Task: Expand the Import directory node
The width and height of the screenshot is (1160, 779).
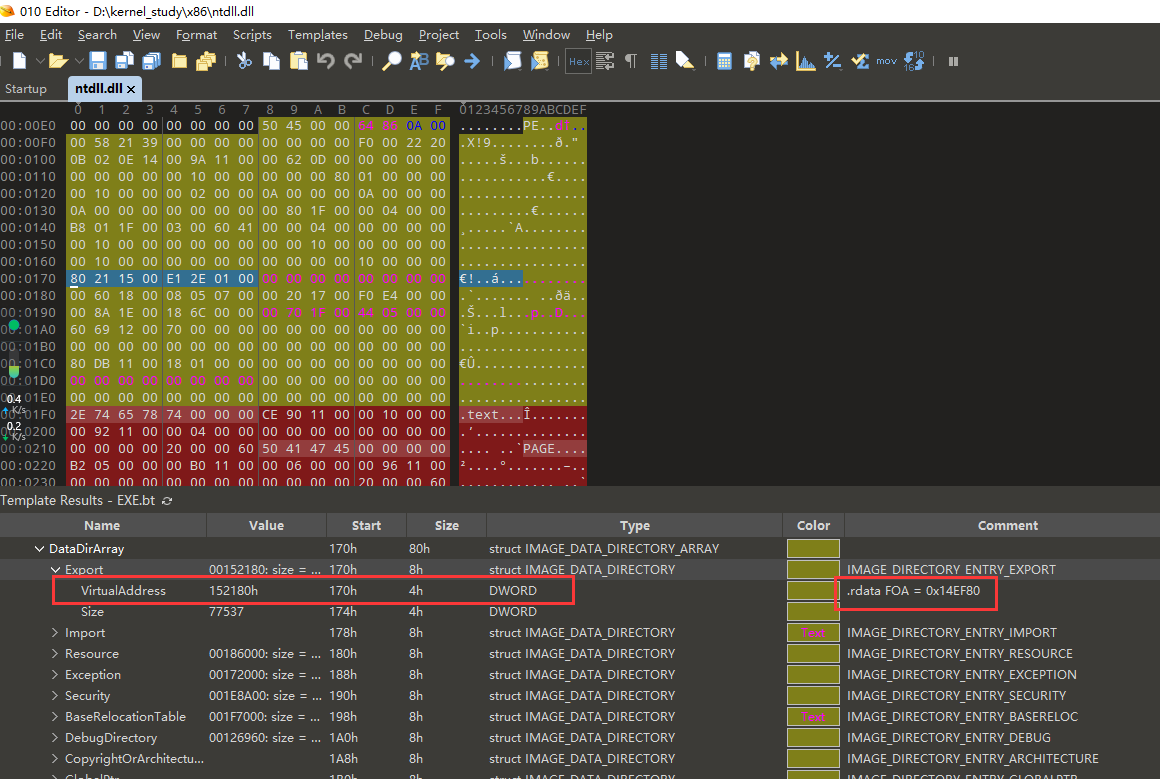Action: (55, 633)
